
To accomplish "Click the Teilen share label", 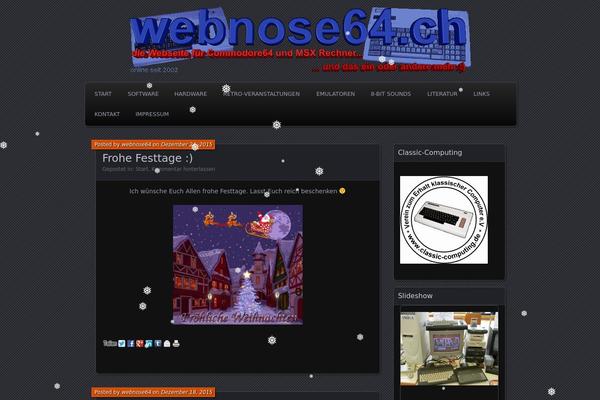I will tap(110, 343).
